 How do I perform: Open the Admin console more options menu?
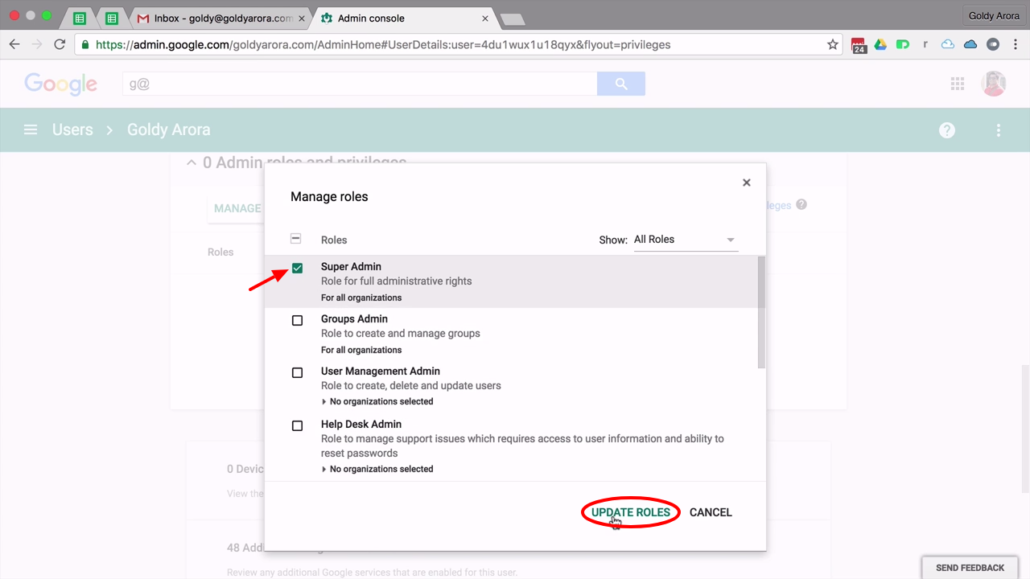point(998,130)
